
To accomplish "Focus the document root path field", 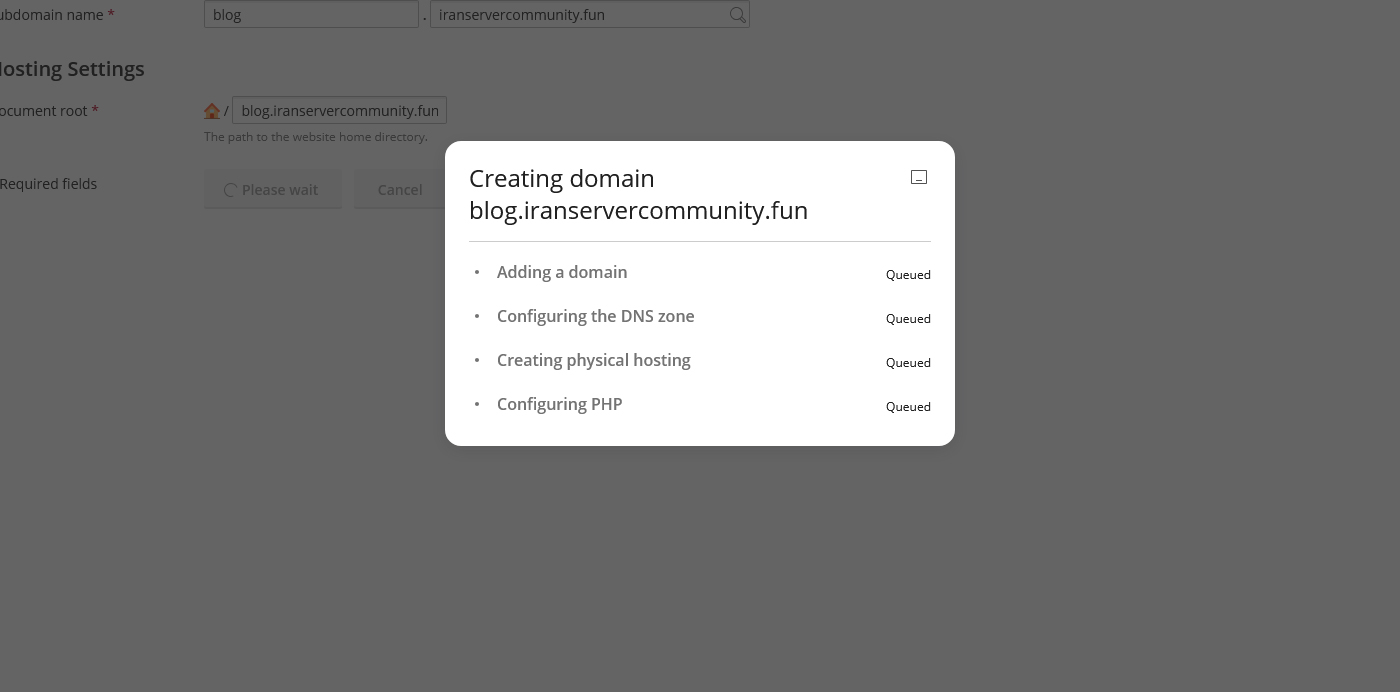I will [x=339, y=111].
